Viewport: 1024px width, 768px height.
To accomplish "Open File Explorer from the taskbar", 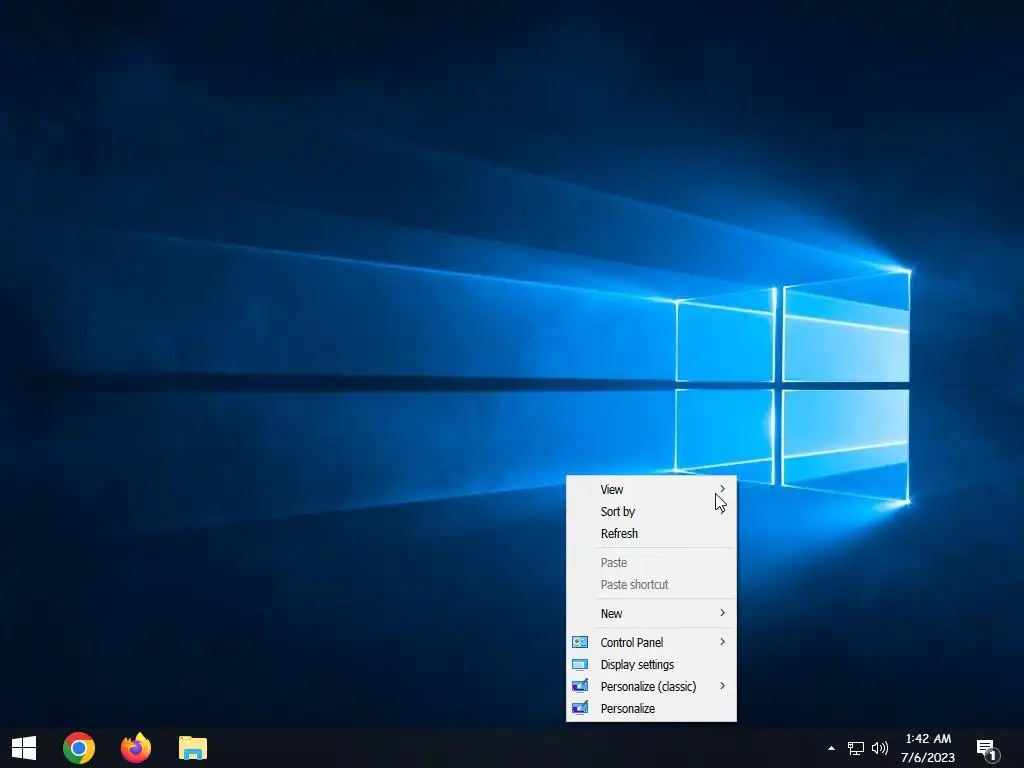I will tap(193, 748).
